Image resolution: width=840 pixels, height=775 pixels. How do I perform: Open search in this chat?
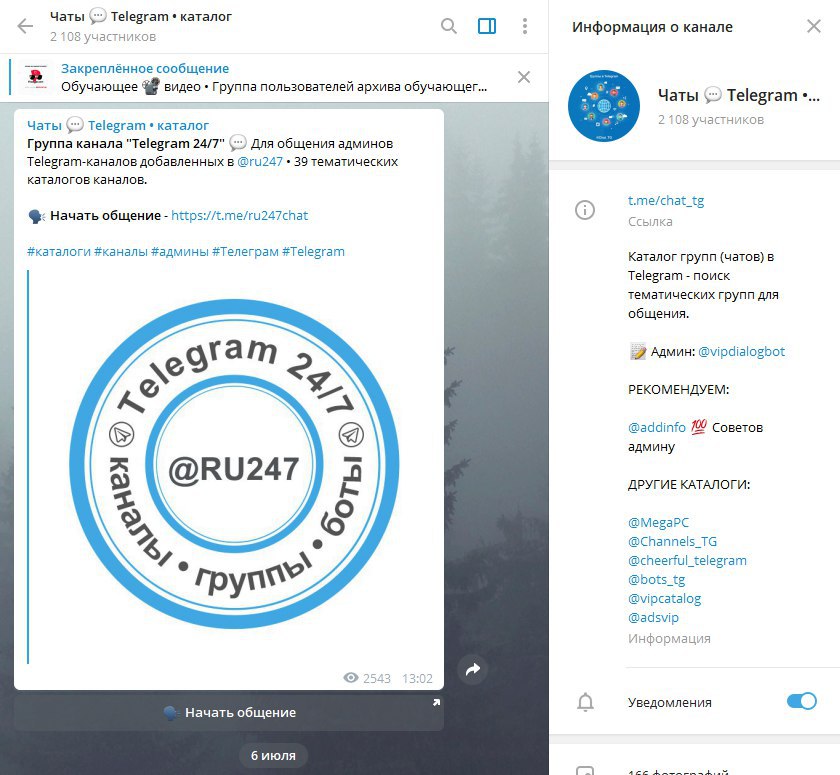click(x=448, y=26)
